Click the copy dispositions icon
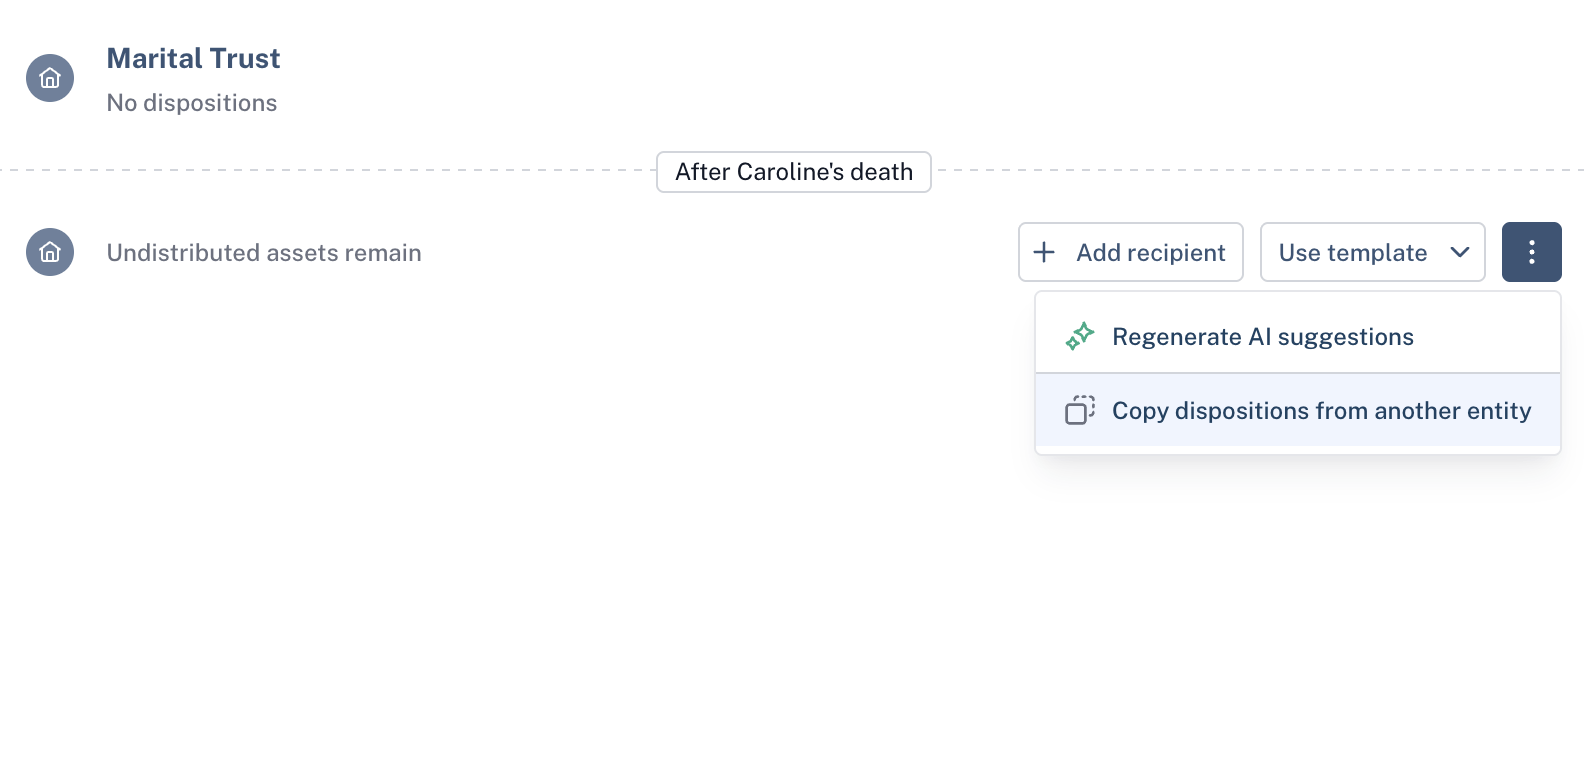Viewport: 1584px width, 778px height. click(1080, 410)
